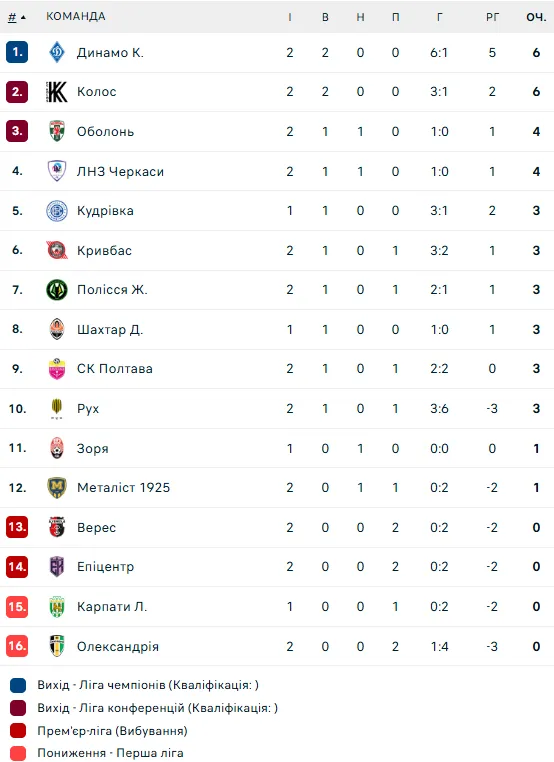Select the В wins column header
This screenshot has height=762, width=554.
tap(325, 17)
